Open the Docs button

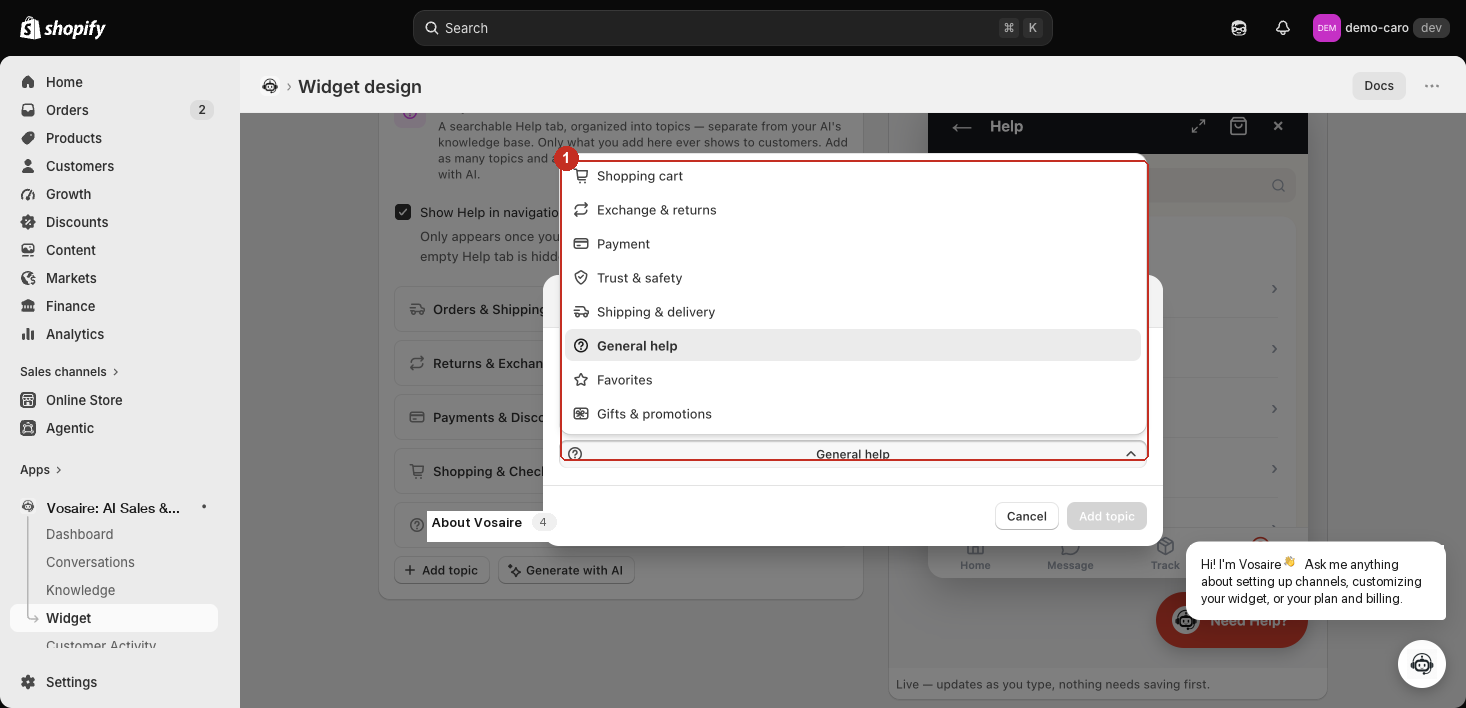[x=1379, y=86]
